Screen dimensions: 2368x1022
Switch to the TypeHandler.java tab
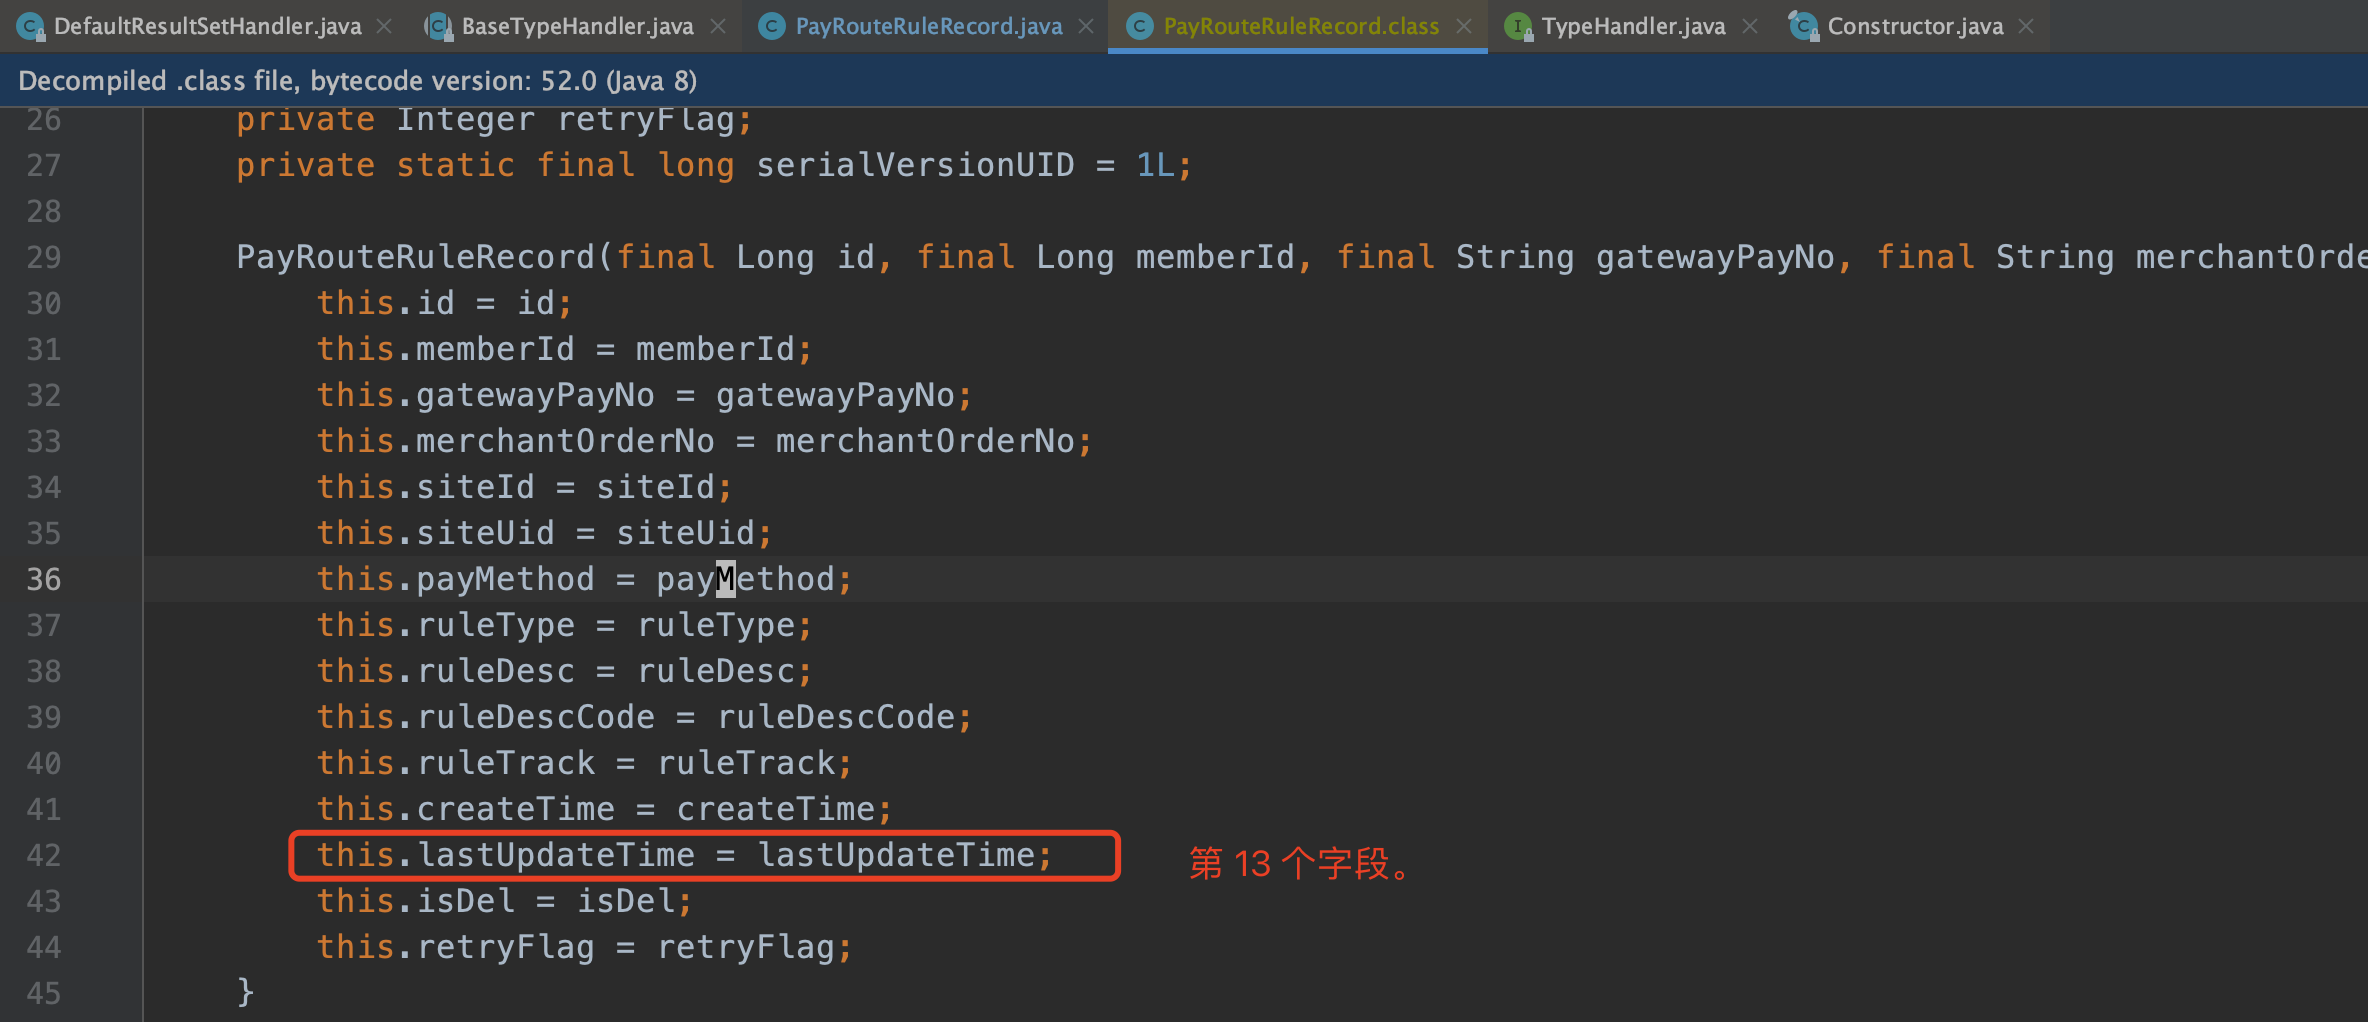point(1632,27)
